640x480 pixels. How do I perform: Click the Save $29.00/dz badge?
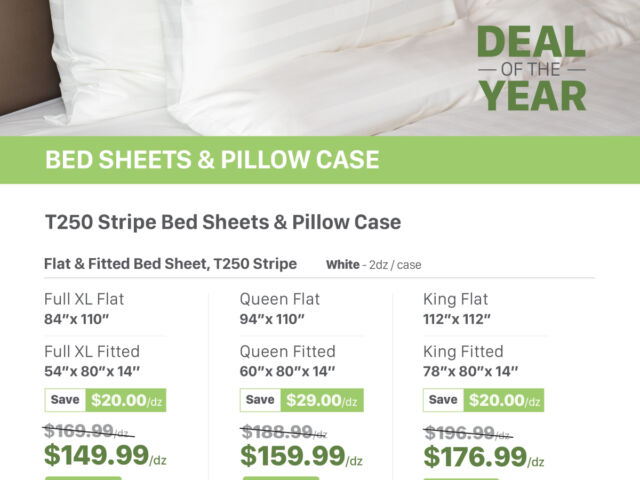coord(301,400)
